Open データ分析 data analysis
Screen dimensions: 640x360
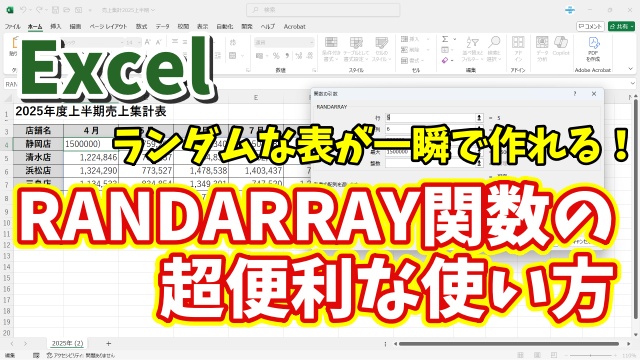[542, 49]
